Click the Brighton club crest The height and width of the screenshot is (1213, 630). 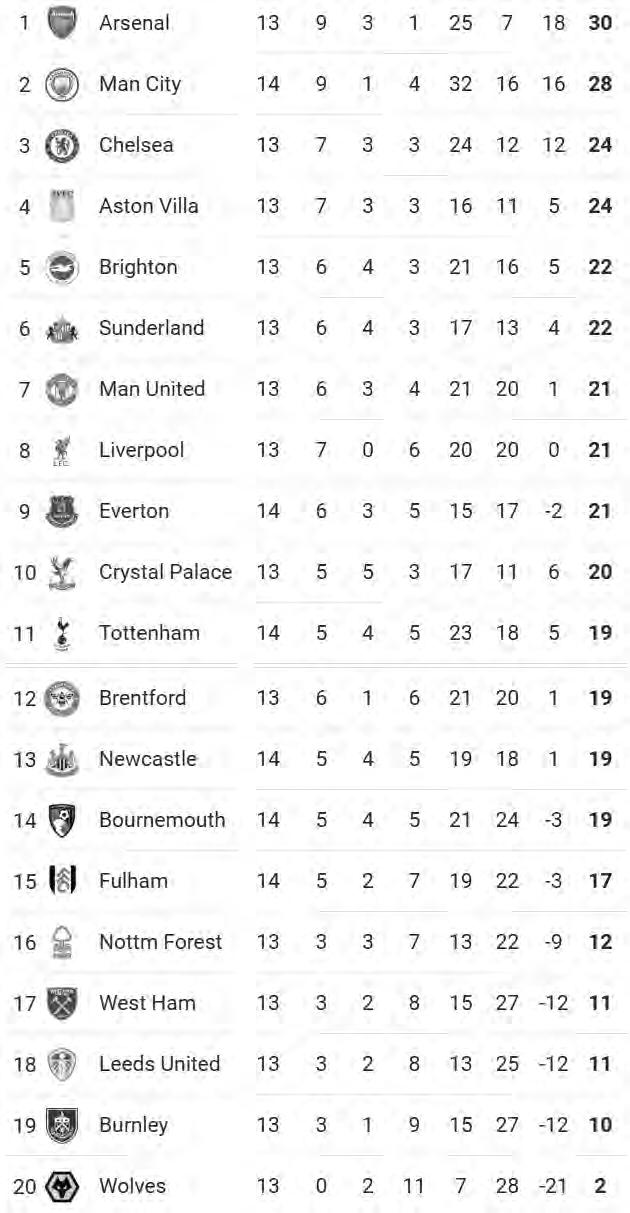click(62, 267)
